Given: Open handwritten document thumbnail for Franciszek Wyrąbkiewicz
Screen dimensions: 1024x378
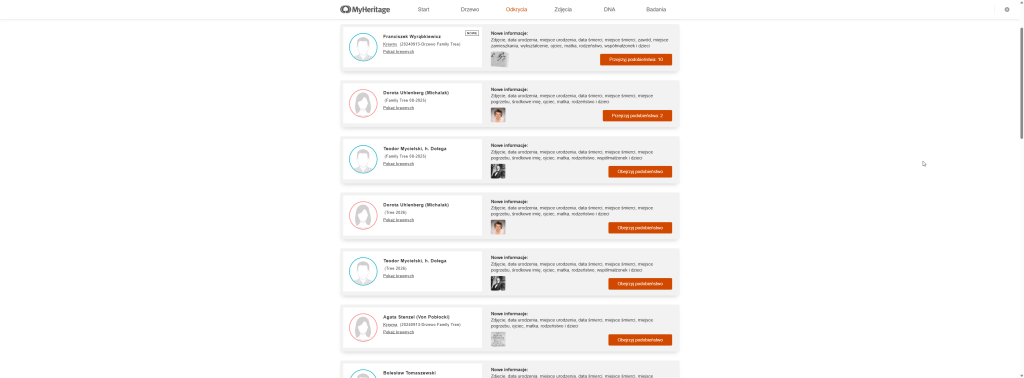Looking at the screenshot, I should tap(499, 59).
